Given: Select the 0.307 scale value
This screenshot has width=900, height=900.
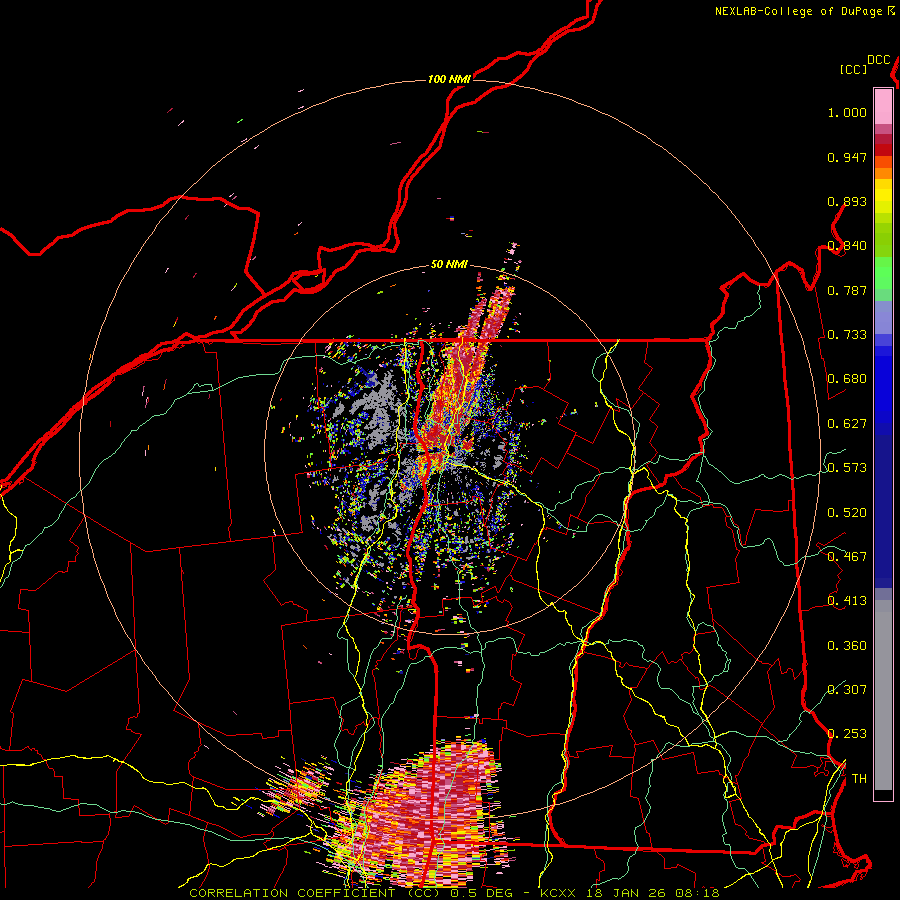Looking at the screenshot, I should pyautogui.click(x=847, y=690).
